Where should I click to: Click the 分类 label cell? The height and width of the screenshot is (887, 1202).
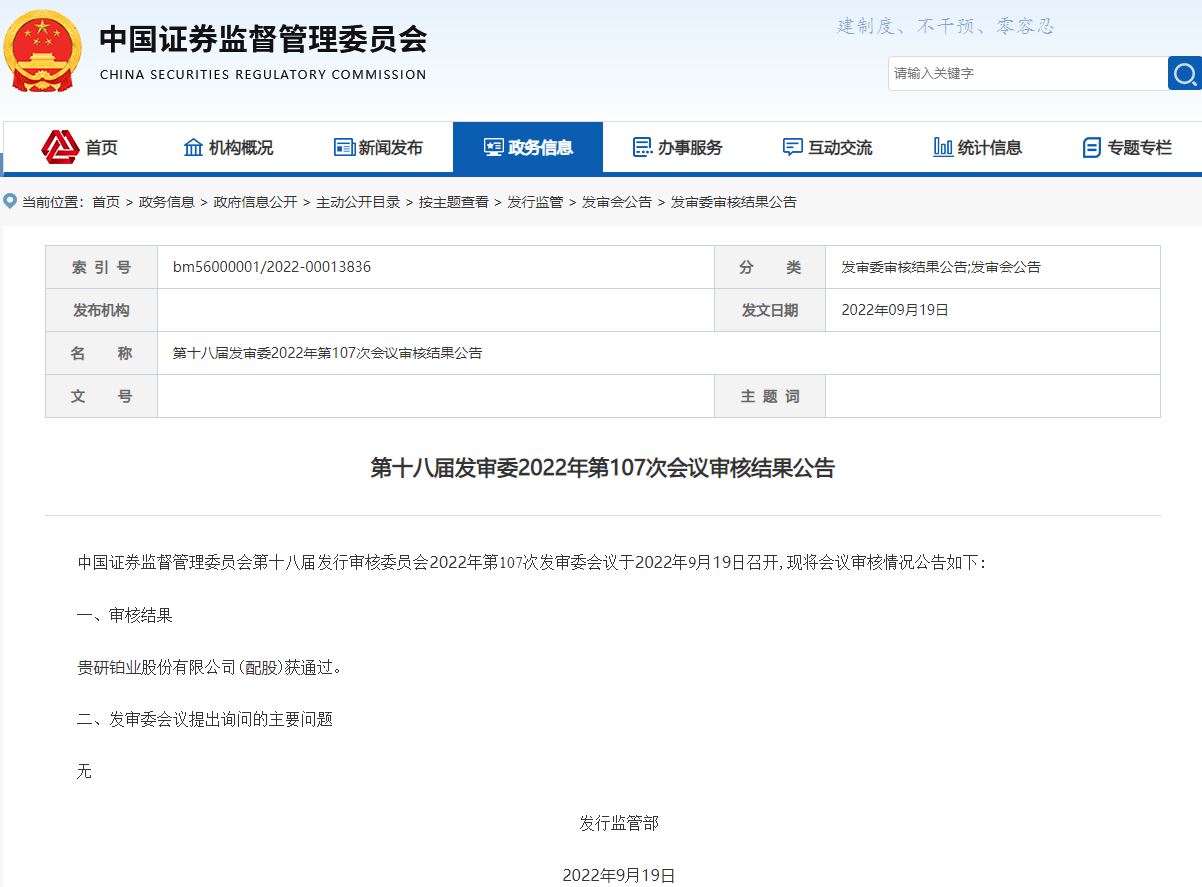(x=770, y=267)
